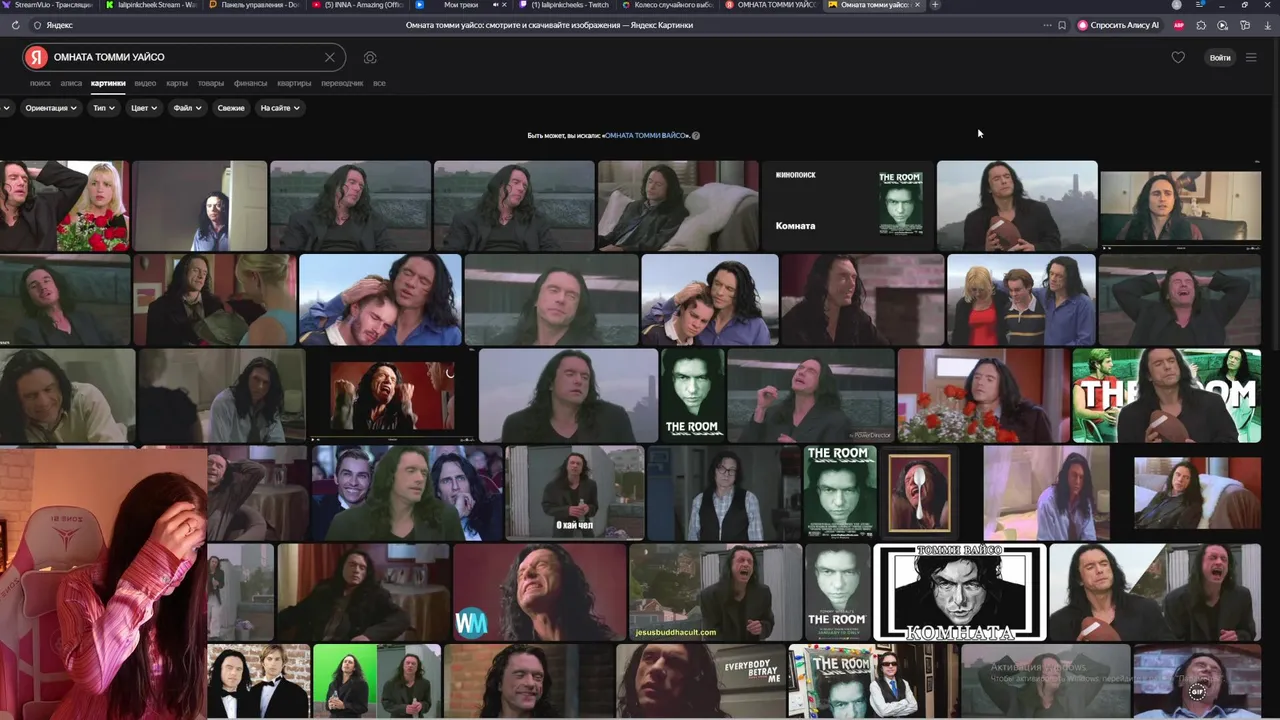Focus the search field with ОМНАТА ТОММИ УАЙСО
Viewport: 1280px width, 720px height.
pos(185,57)
